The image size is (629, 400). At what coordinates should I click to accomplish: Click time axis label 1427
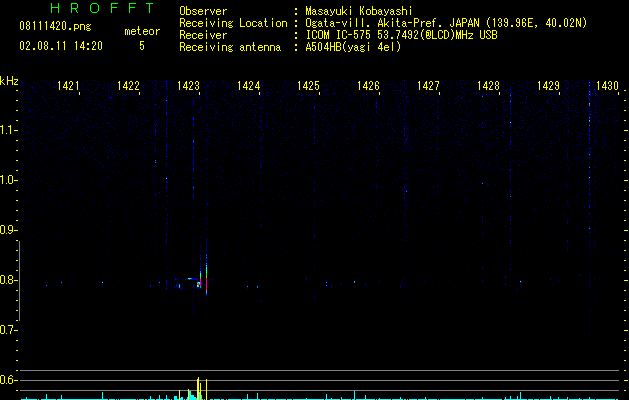point(428,86)
